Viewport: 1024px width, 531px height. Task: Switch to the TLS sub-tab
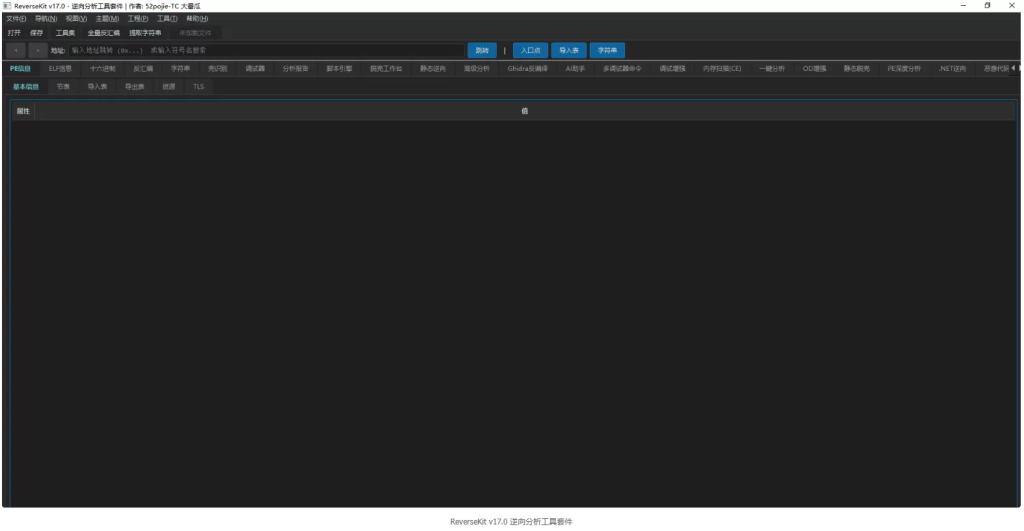[x=199, y=87]
